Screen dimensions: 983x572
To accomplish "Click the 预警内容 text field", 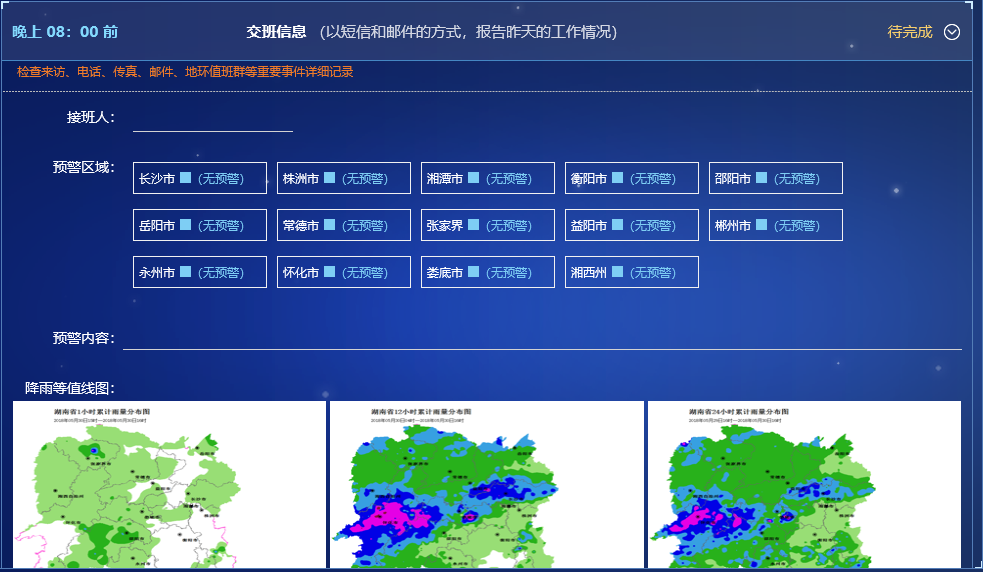I will pos(541,338).
